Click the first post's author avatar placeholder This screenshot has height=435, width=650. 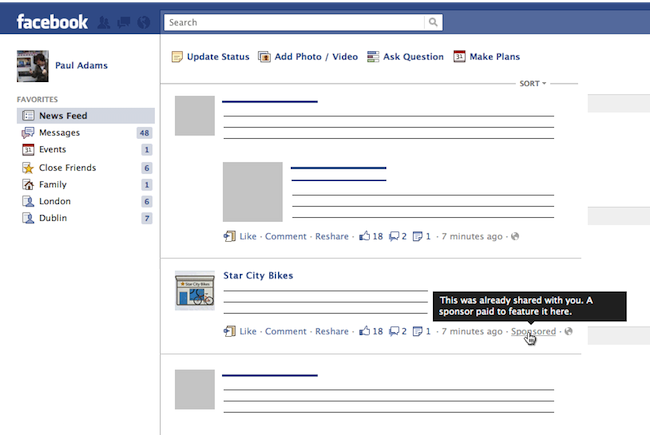pyautogui.click(x=195, y=116)
